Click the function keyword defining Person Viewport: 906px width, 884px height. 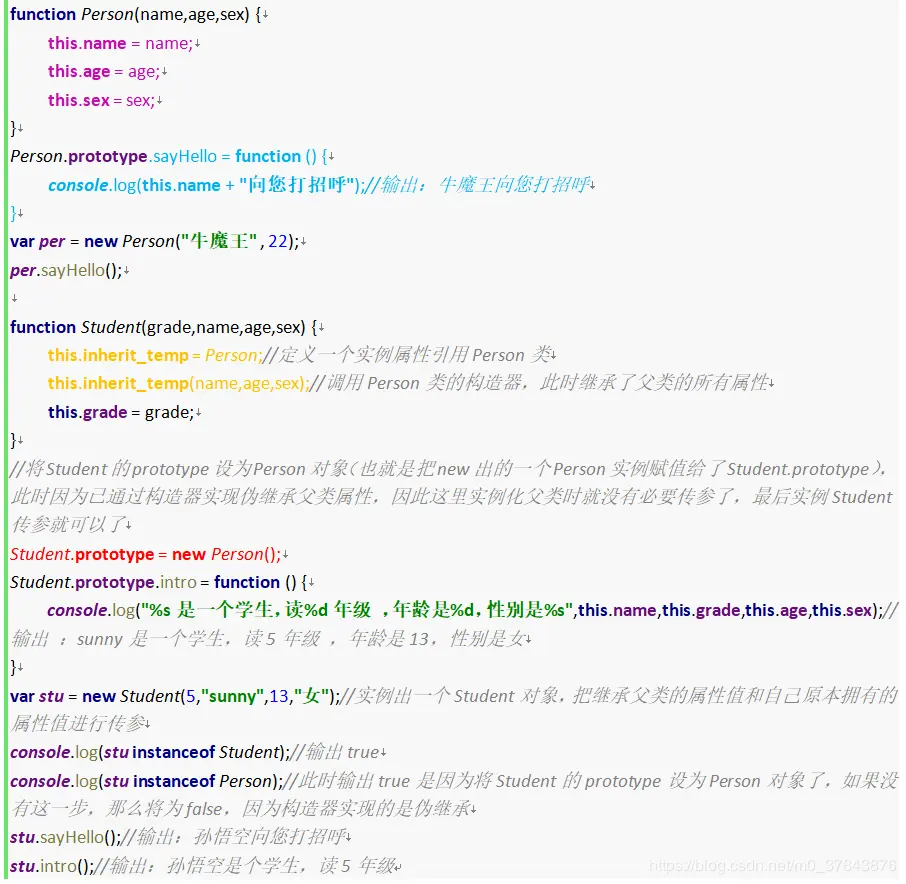click(x=40, y=14)
